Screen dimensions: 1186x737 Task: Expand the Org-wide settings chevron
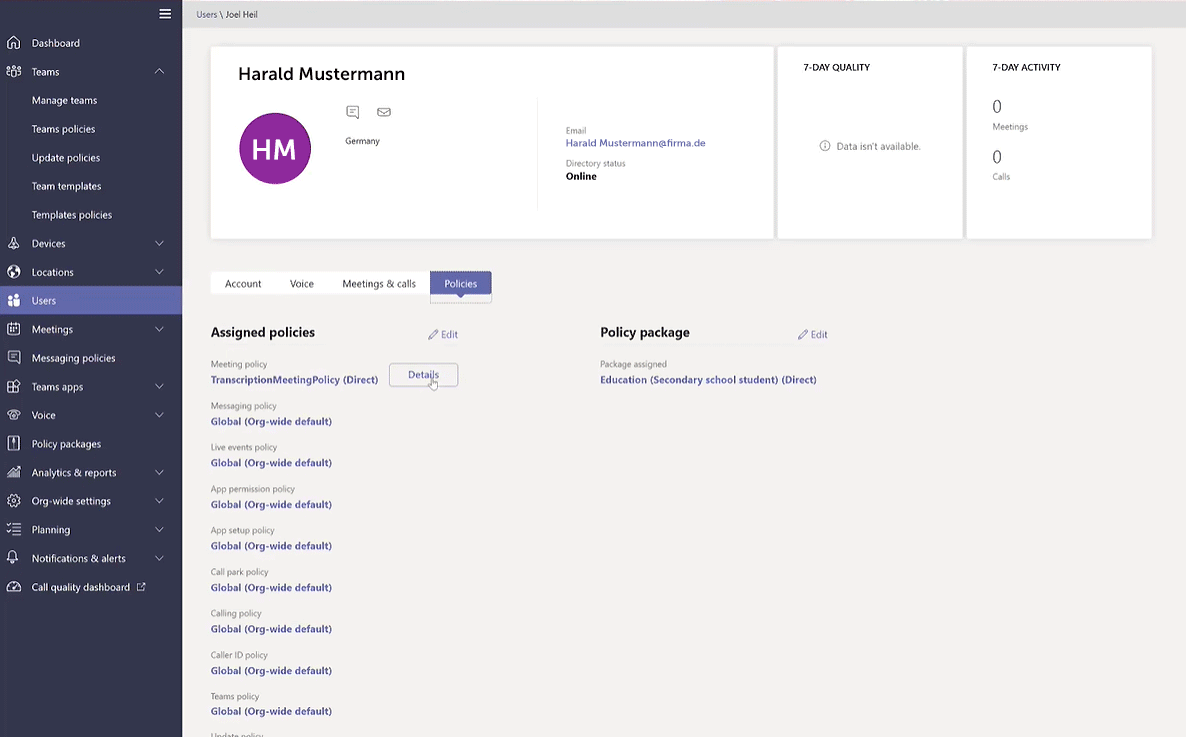[160, 501]
